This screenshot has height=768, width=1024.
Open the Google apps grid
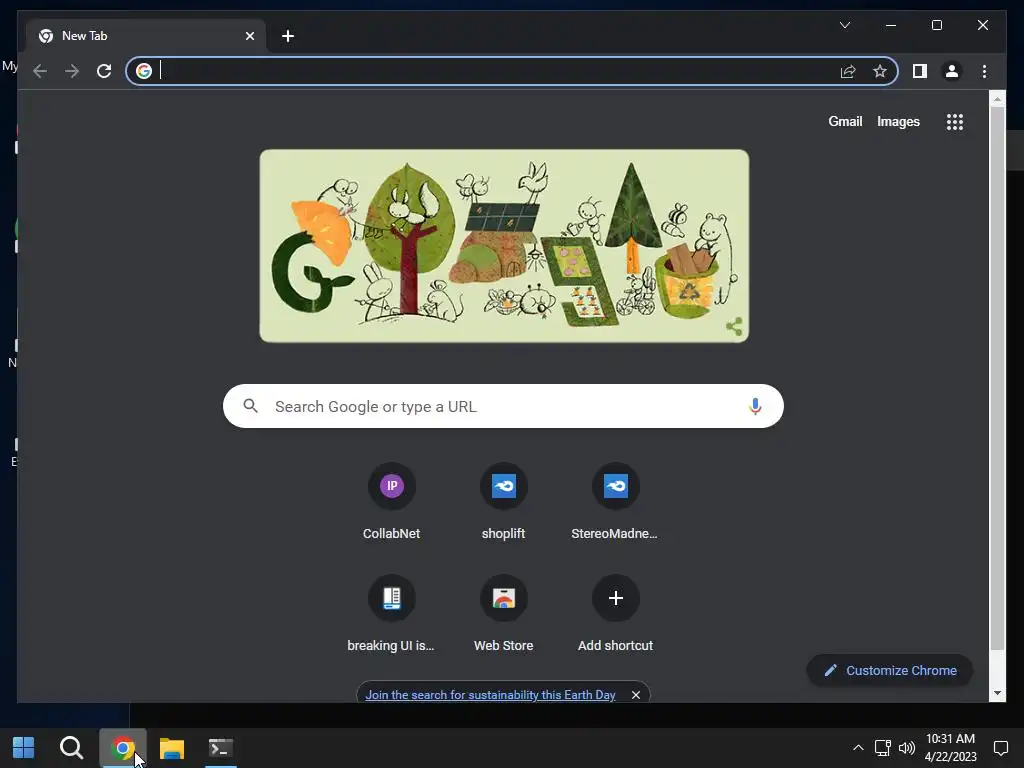[x=955, y=121]
